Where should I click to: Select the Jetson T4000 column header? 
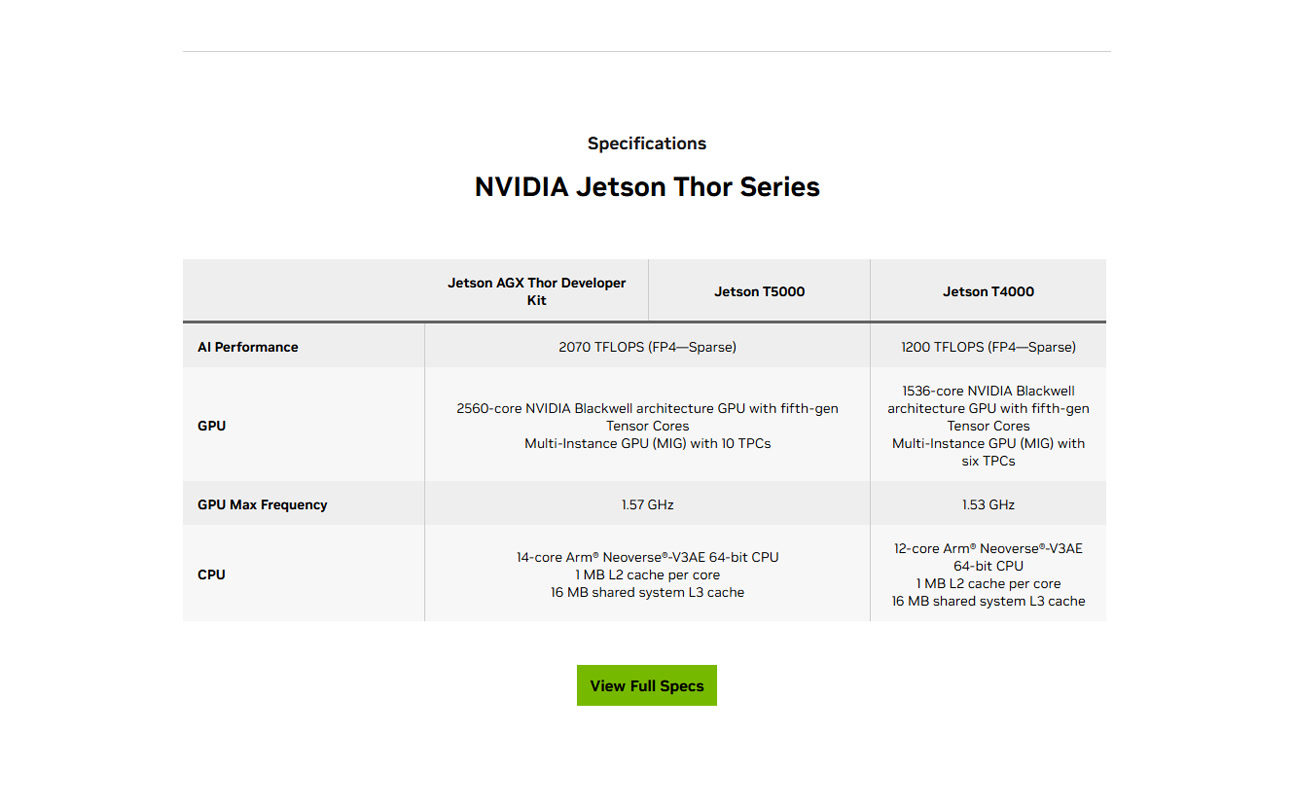[x=988, y=291]
